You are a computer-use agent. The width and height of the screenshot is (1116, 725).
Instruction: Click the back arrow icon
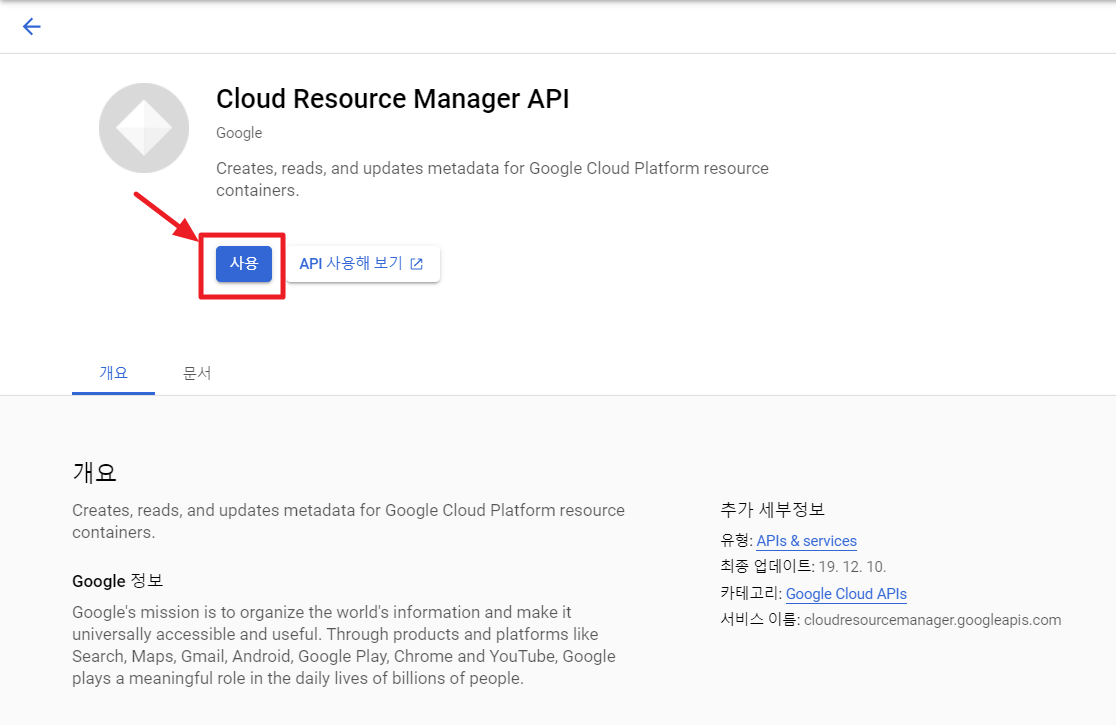pyautogui.click(x=32, y=27)
